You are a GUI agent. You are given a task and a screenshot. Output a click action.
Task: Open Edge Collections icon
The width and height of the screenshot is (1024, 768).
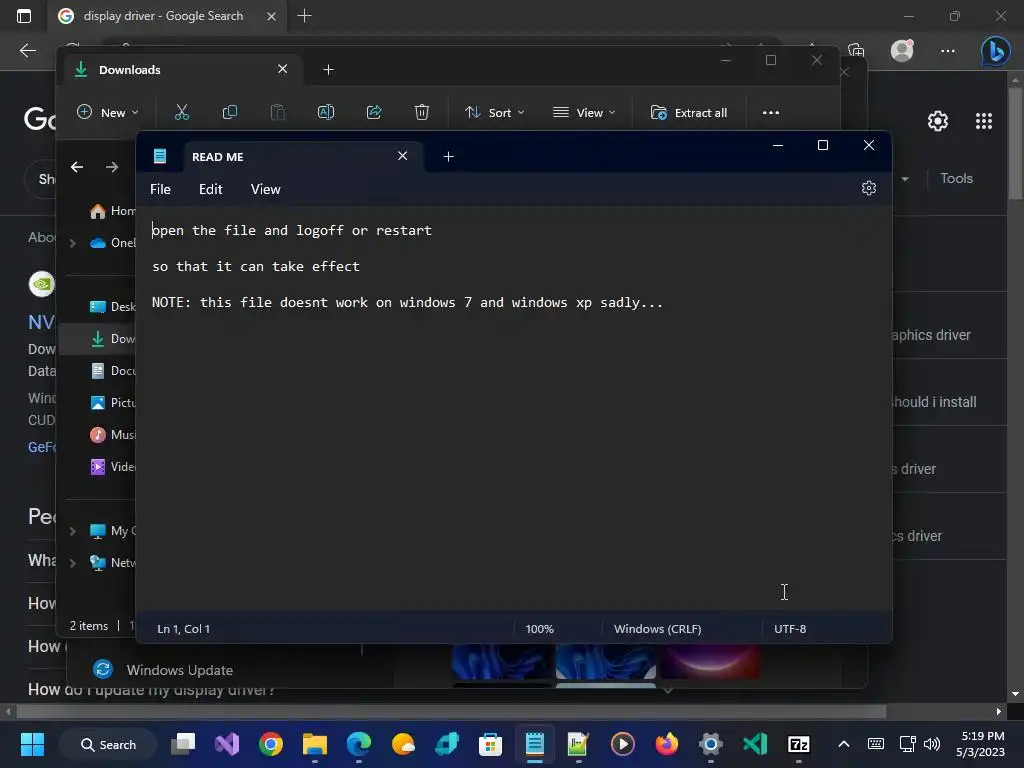pyautogui.click(x=856, y=50)
